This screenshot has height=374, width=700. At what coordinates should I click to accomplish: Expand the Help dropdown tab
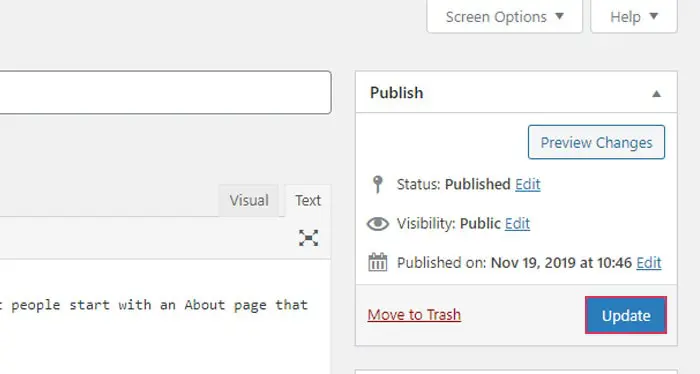[x=634, y=17]
